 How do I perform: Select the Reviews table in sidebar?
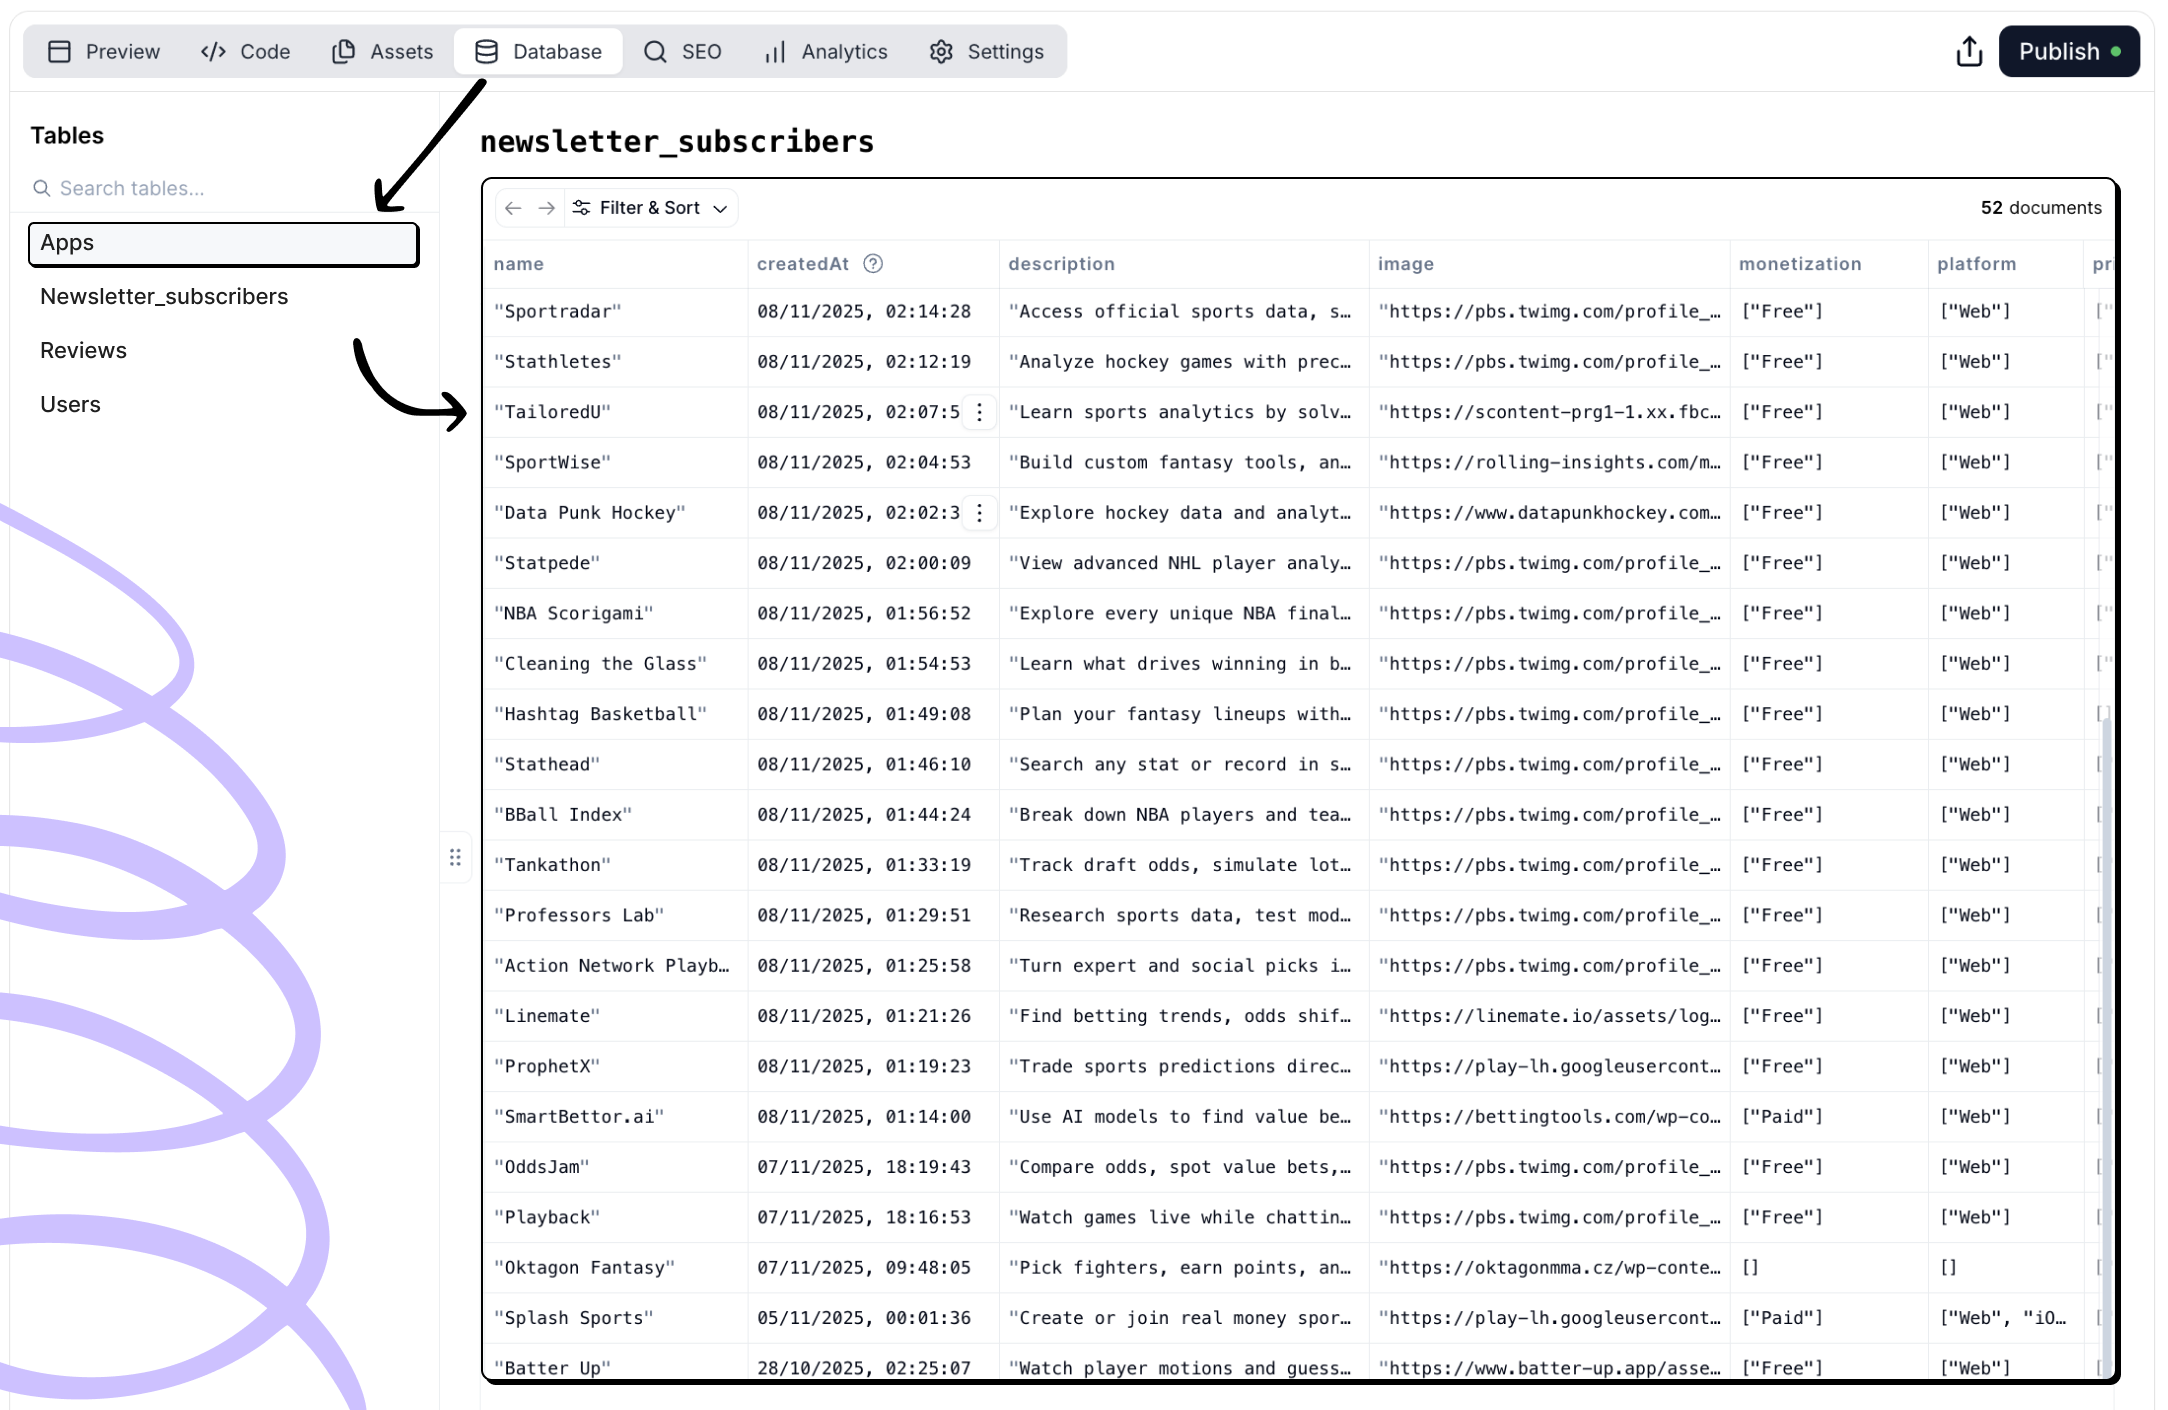tap(83, 350)
